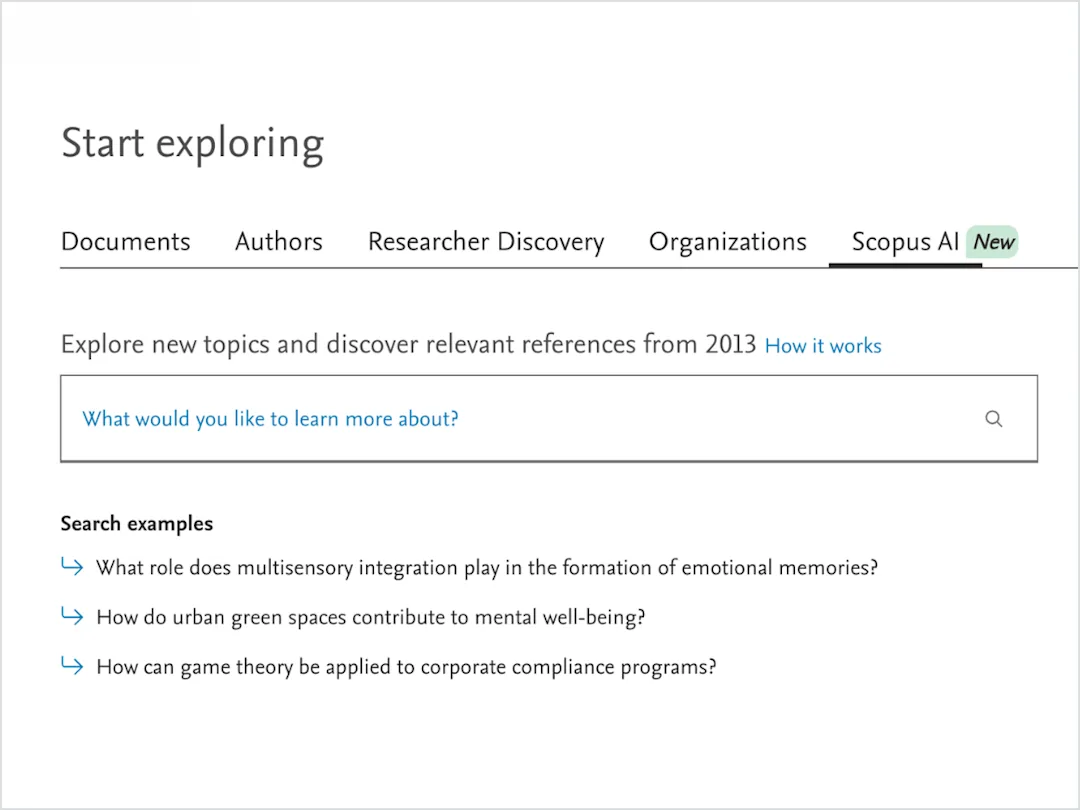Click the green New badge next to Scopus AI
The height and width of the screenshot is (810, 1080).
(x=993, y=241)
